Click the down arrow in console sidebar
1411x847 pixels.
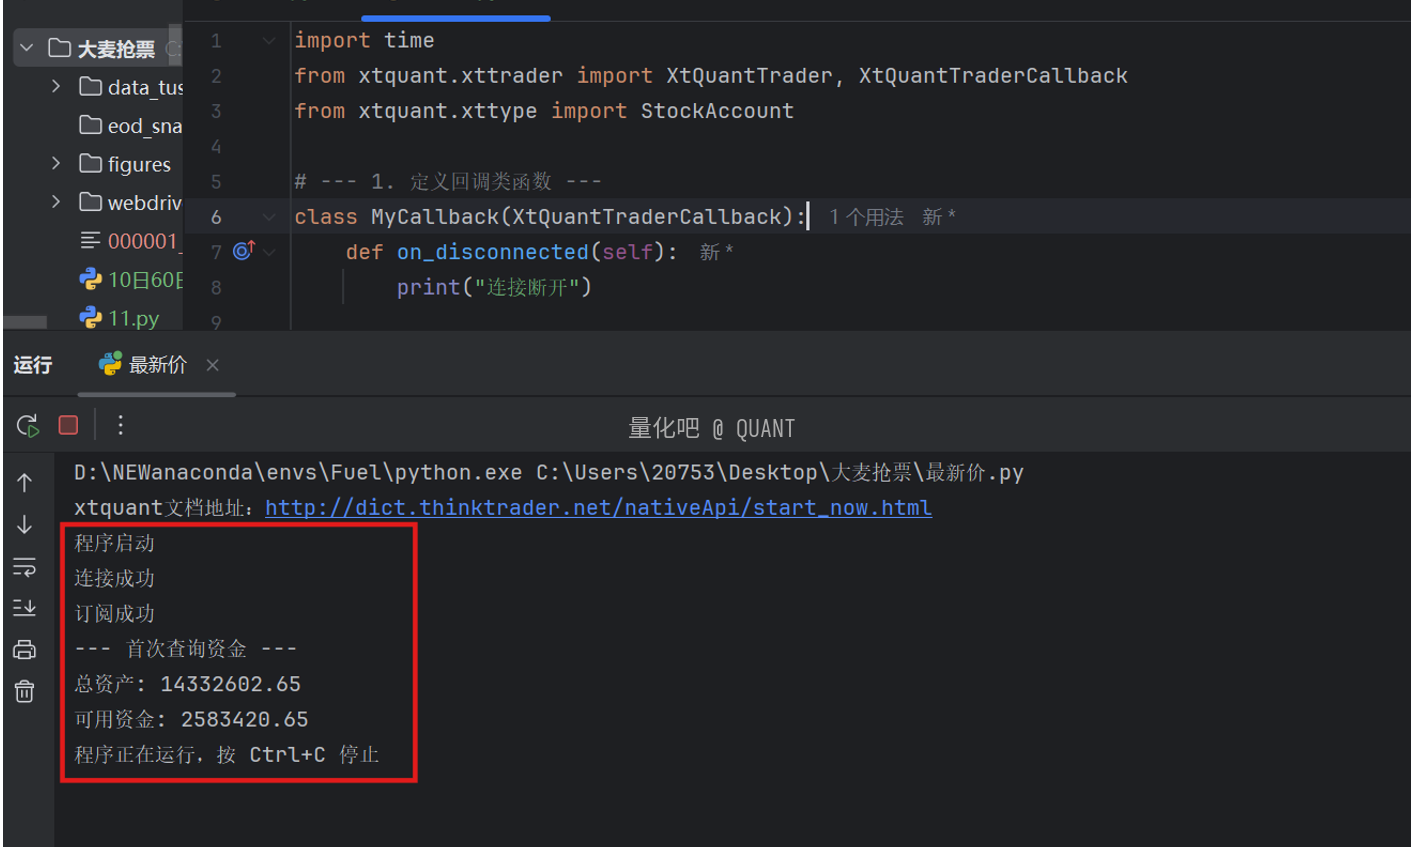tap(25, 525)
